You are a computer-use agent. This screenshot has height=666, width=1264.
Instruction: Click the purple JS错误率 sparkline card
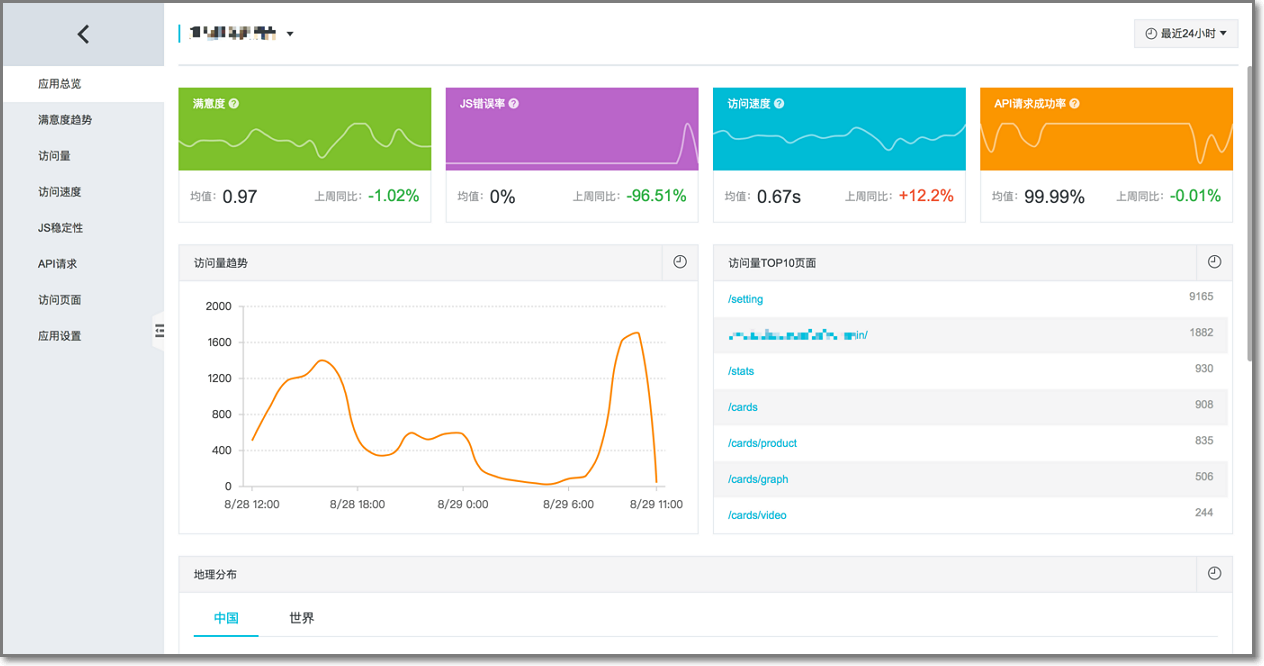click(572, 129)
